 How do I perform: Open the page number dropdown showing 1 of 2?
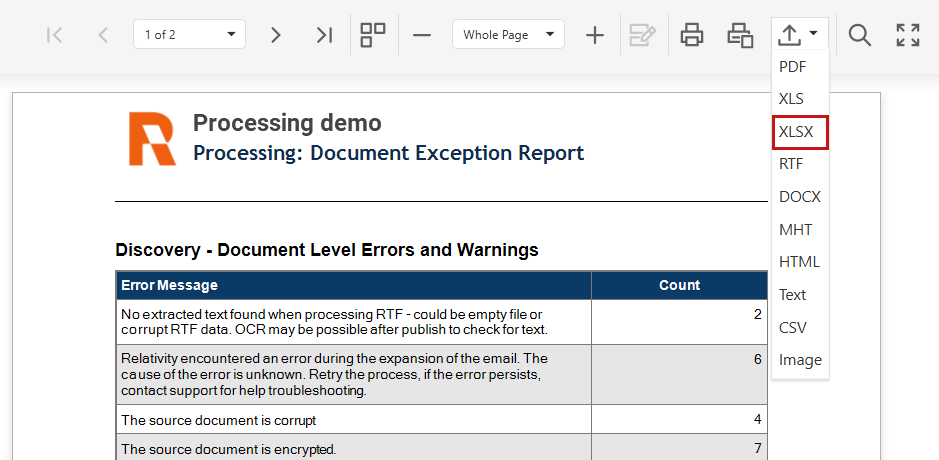[x=189, y=34]
